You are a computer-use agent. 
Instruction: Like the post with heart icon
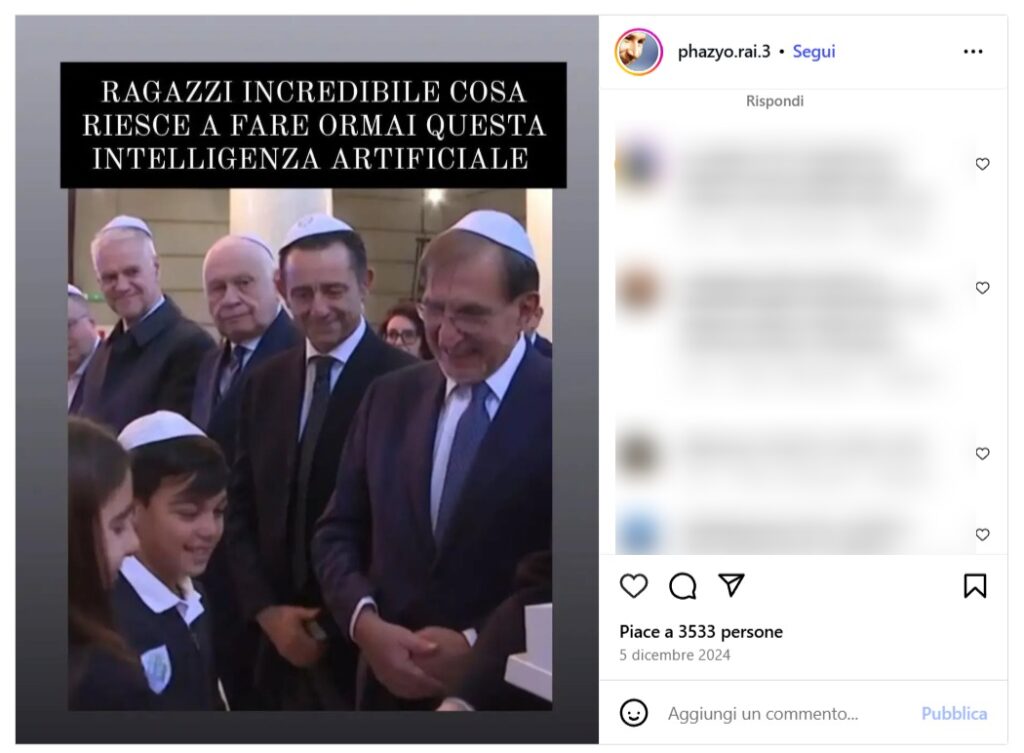coord(633,586)
